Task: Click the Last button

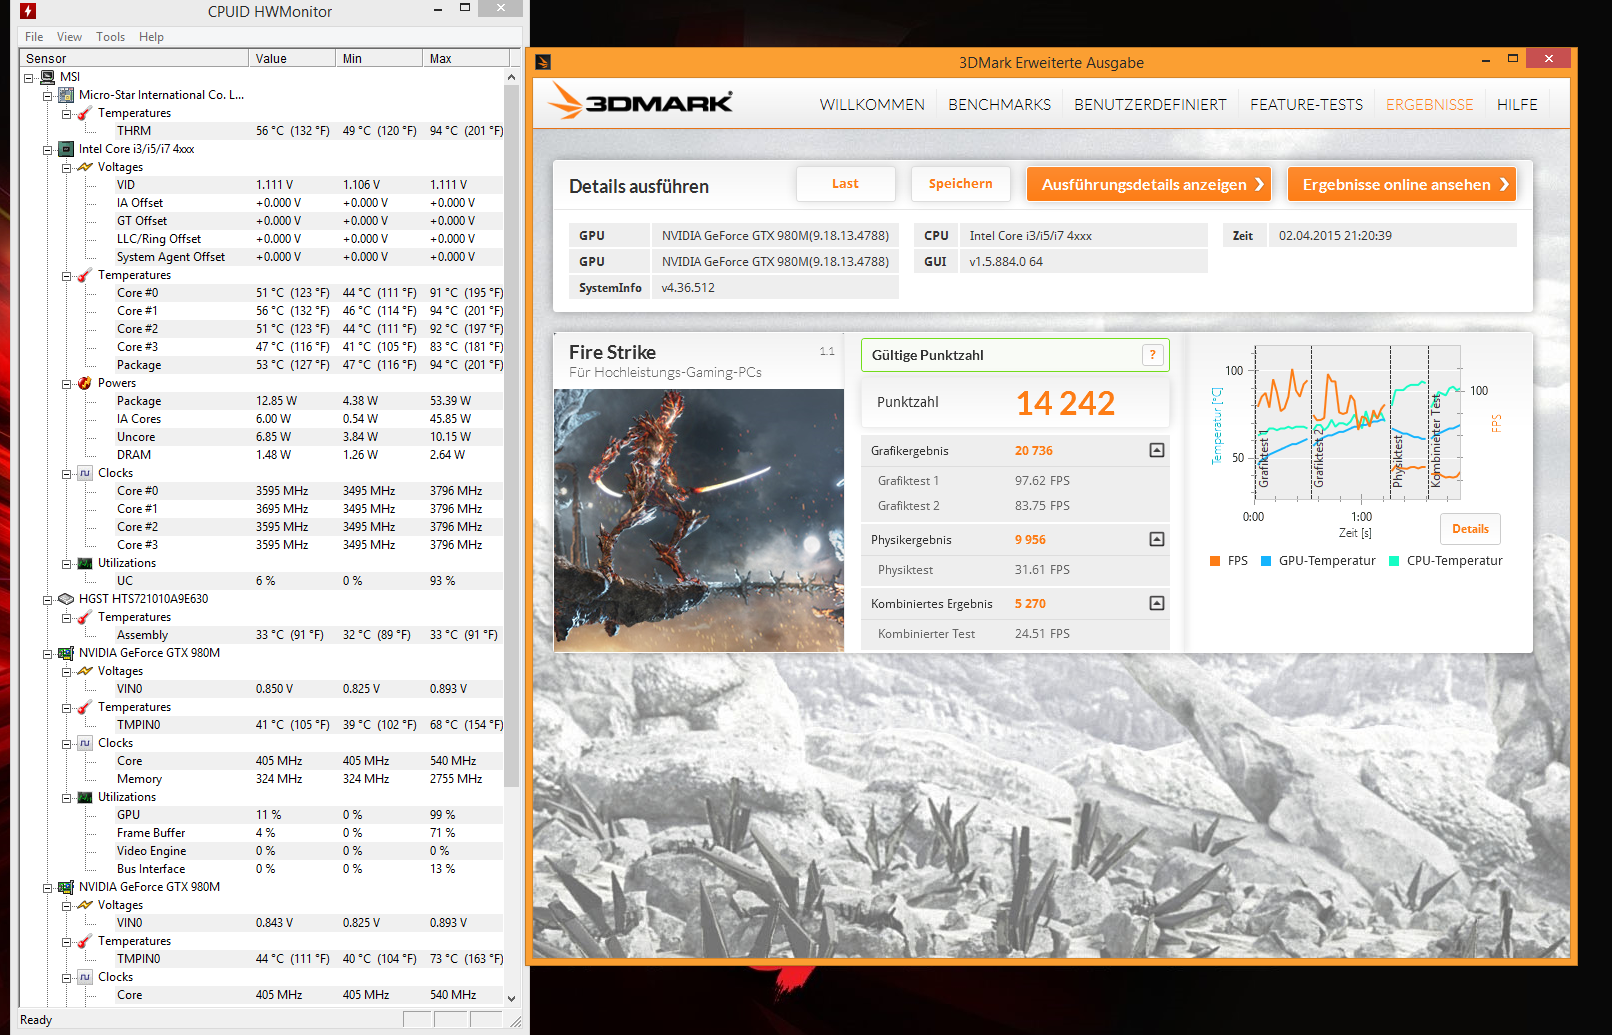Action: [845, 184]
